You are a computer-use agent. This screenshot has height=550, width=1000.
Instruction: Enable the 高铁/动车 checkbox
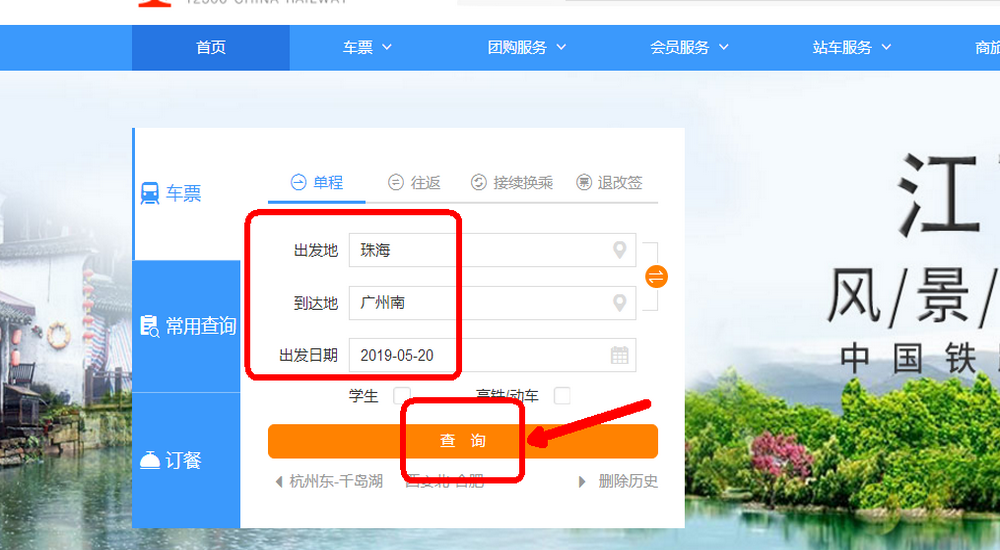[x=562, y=396]
